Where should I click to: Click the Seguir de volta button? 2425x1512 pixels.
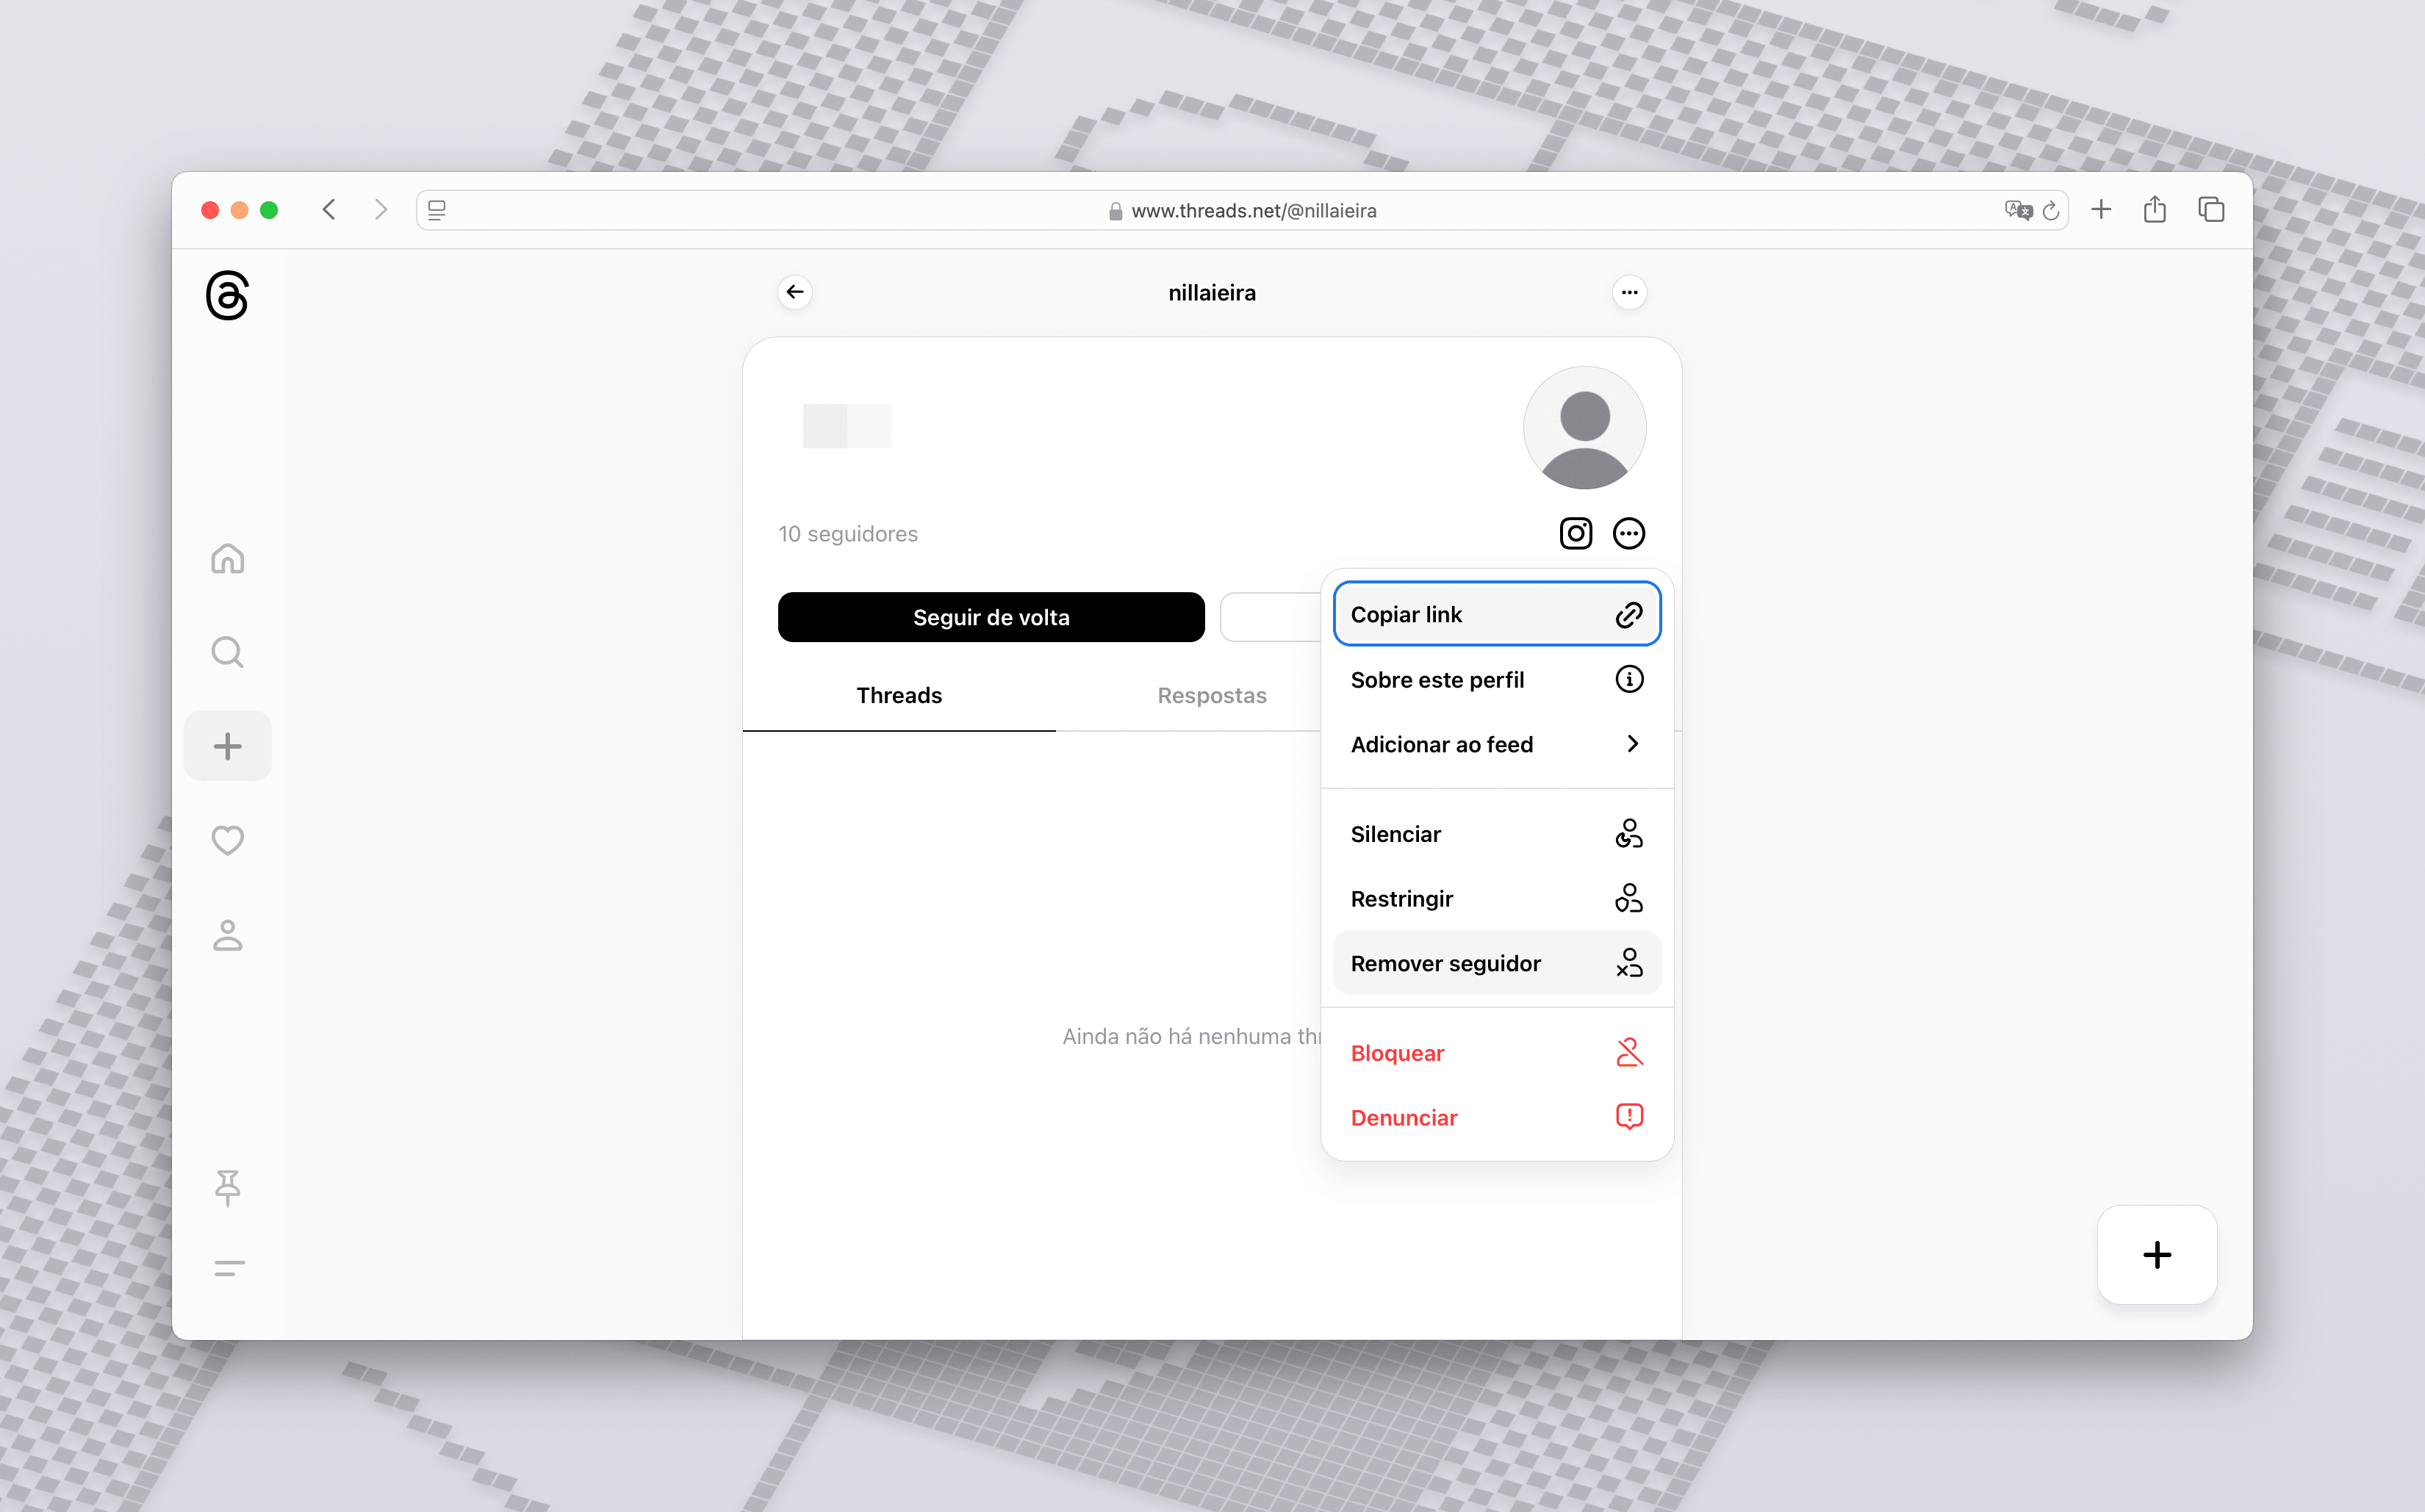(991, 617)
